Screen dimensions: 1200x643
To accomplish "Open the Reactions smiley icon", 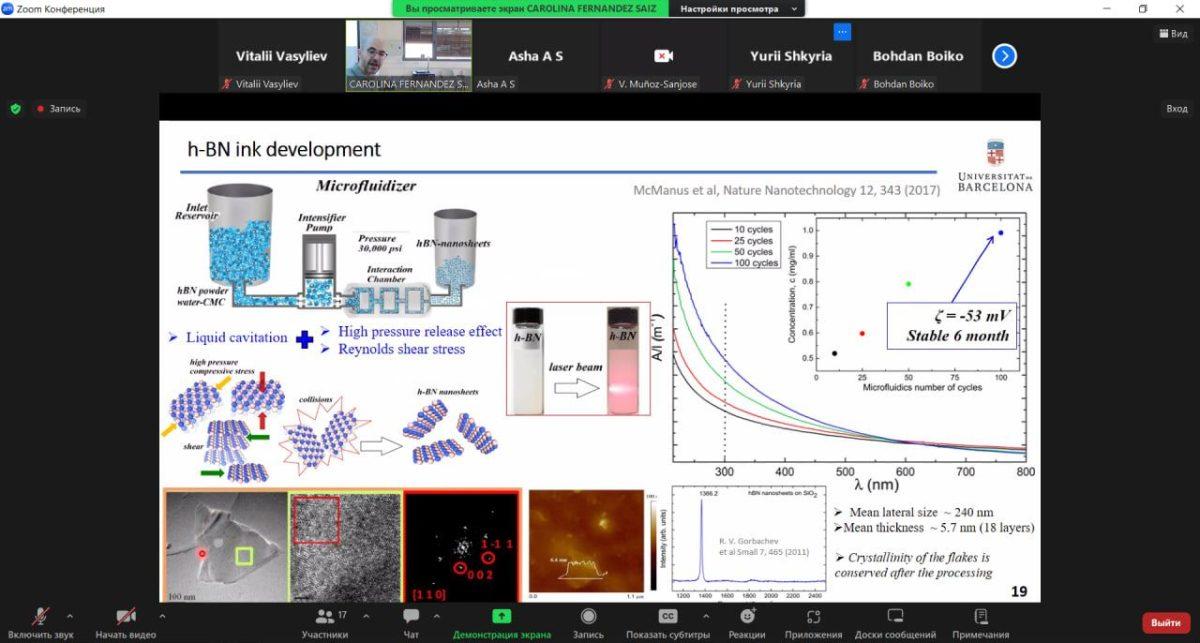I will 746,617.
